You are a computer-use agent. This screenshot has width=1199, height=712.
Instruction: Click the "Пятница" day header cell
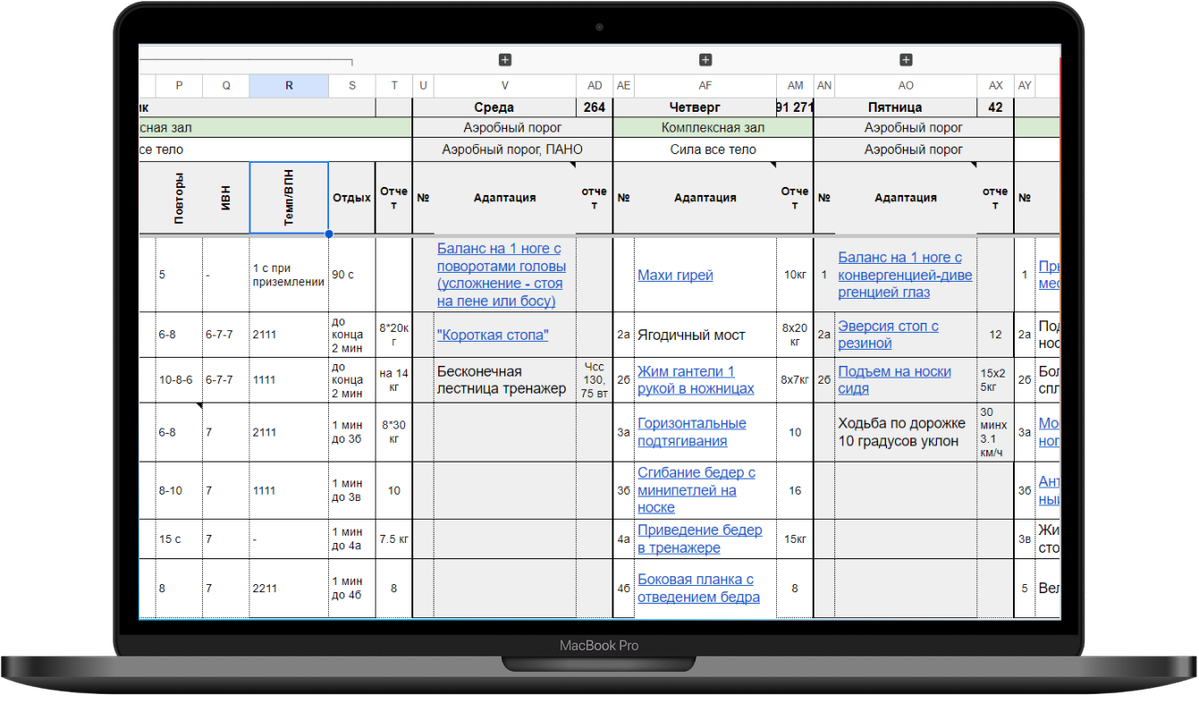[x=895, y=107]
